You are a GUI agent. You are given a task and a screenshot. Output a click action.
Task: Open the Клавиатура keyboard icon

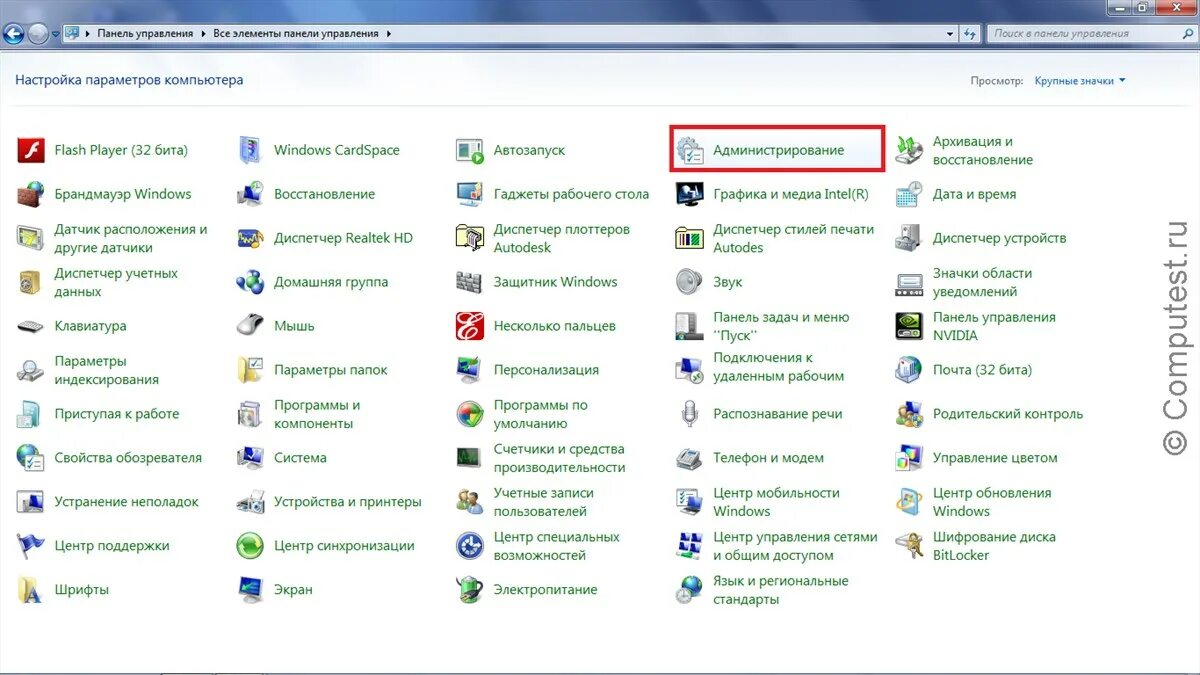(x=31, y=326)
